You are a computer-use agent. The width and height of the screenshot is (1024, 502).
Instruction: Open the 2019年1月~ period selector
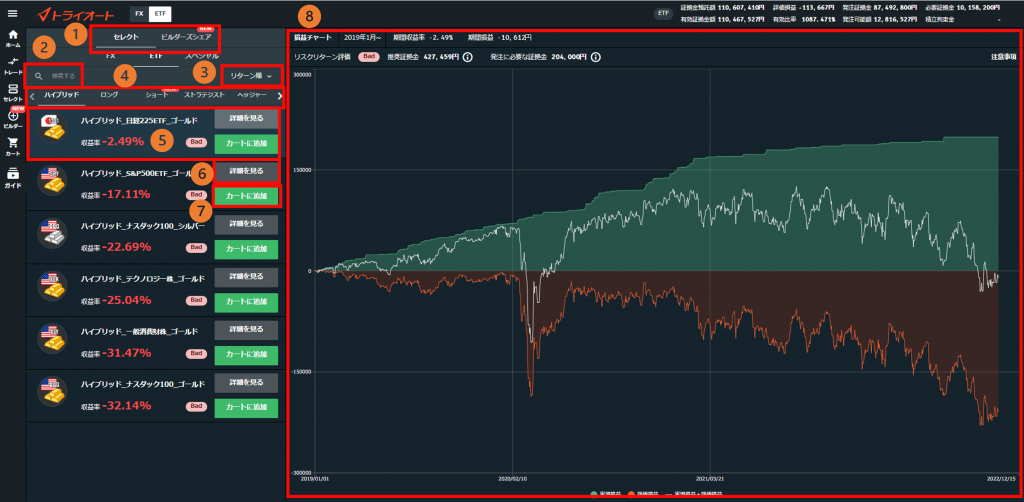pos(362,37)
